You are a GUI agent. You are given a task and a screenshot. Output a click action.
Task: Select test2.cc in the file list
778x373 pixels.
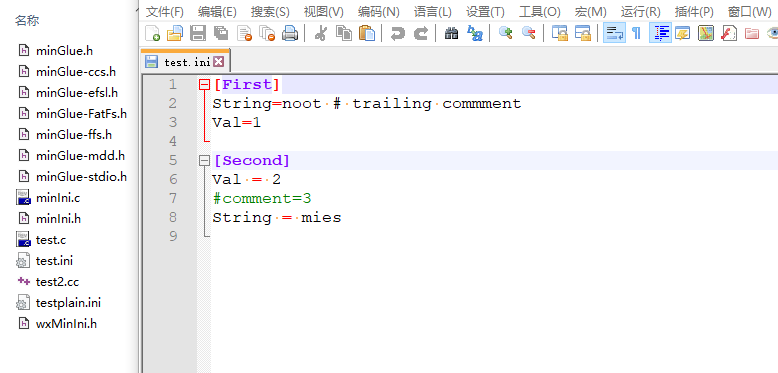click(x=57, y=282)
